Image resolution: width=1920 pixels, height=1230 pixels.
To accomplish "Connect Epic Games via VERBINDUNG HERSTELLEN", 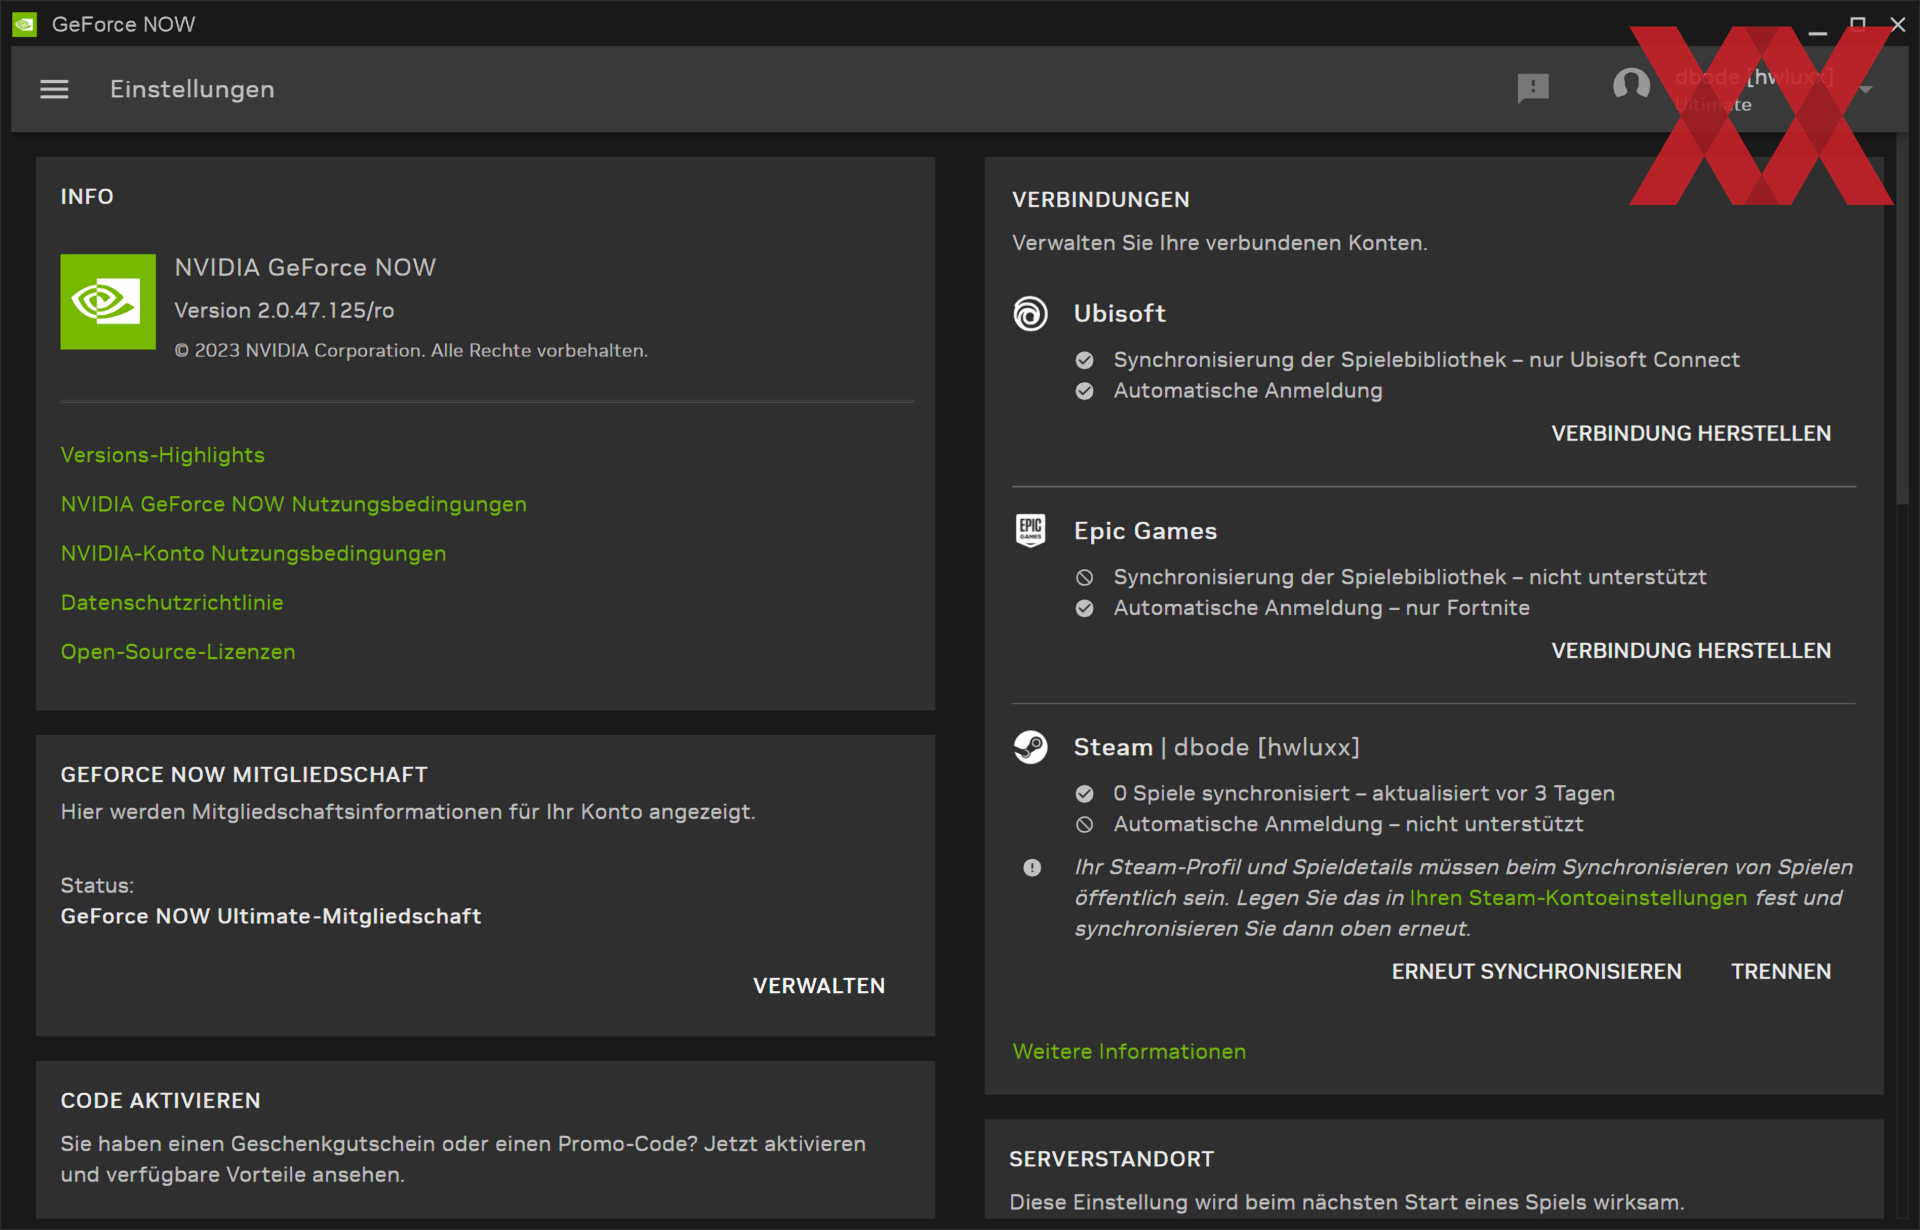I will point(1691,650).
